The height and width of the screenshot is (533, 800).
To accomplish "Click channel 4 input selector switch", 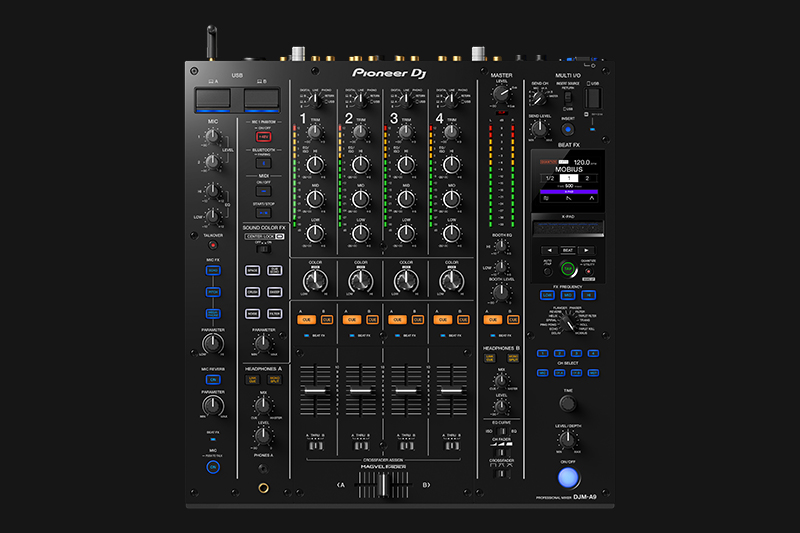I will (x=452, y=100).
